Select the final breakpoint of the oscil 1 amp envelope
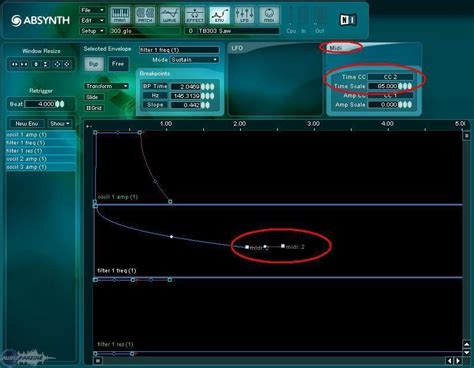Viewport: 474px width, 368px height. point(170,201)
